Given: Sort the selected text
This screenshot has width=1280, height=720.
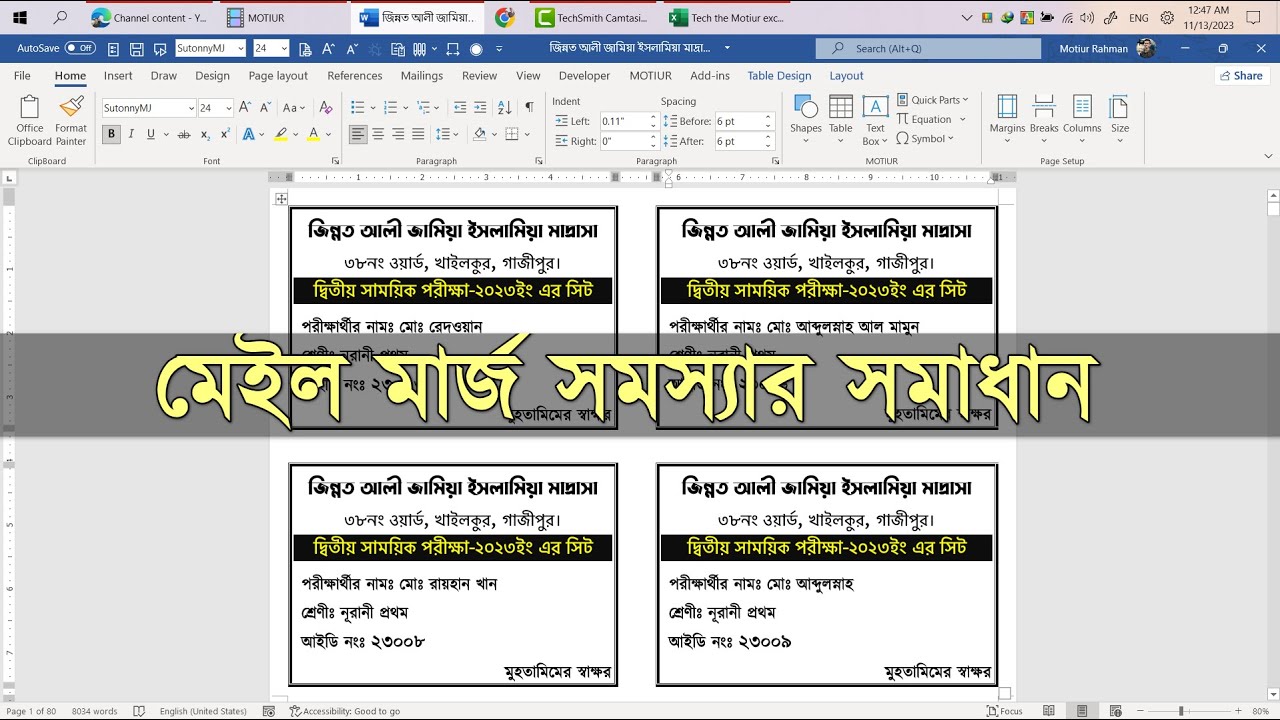Looking at the screenshot, I should (x=505, y=107).
